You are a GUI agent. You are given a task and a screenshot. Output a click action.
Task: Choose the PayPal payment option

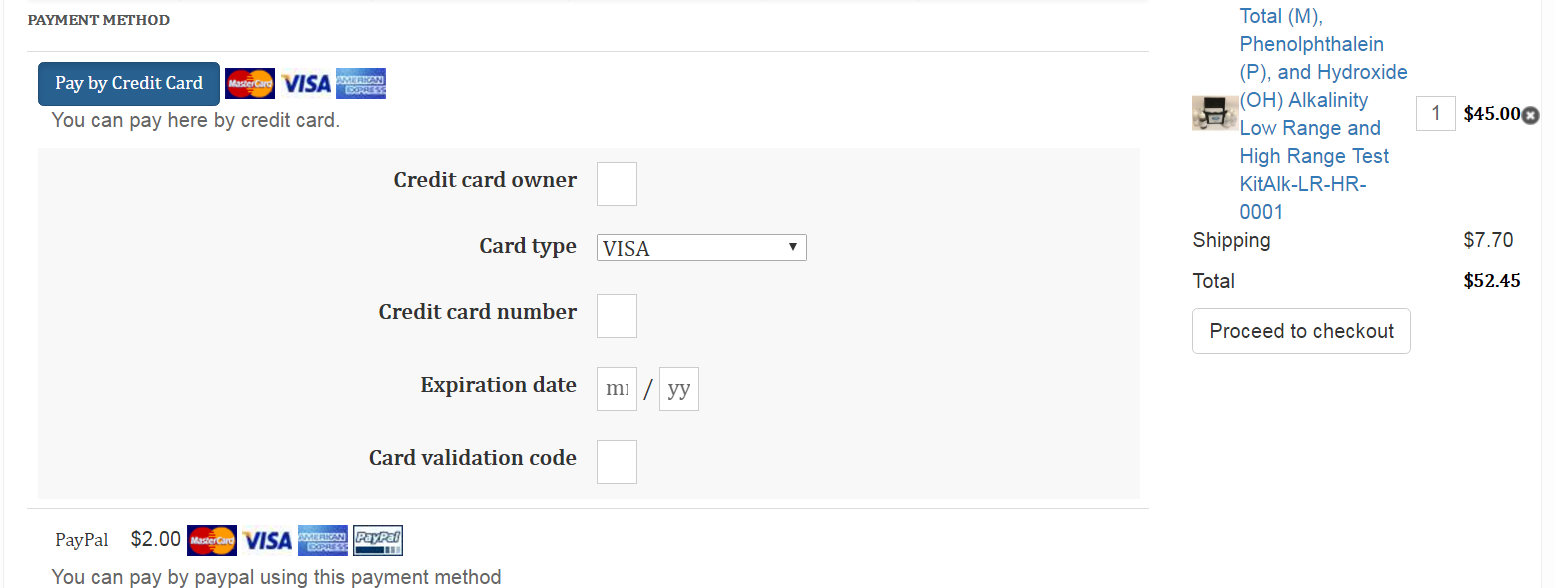(x=82, y=541)
